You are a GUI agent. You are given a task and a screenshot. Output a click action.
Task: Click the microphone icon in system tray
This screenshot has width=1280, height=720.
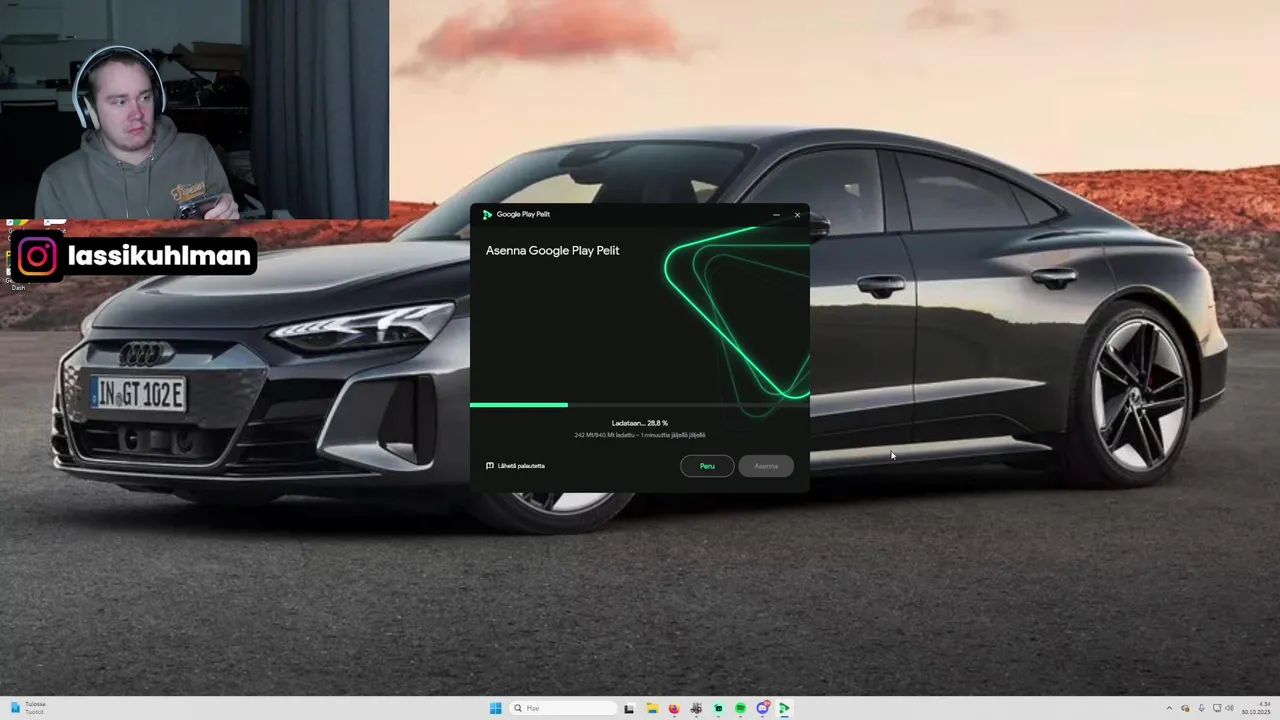(1201, 708)
